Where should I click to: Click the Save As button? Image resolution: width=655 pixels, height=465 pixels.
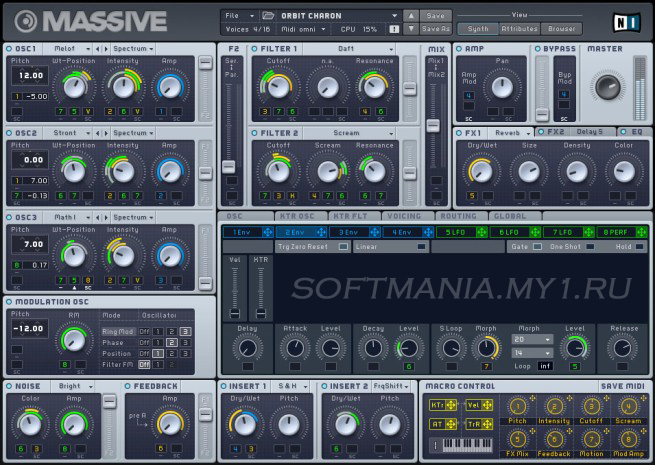coord(436,29)
